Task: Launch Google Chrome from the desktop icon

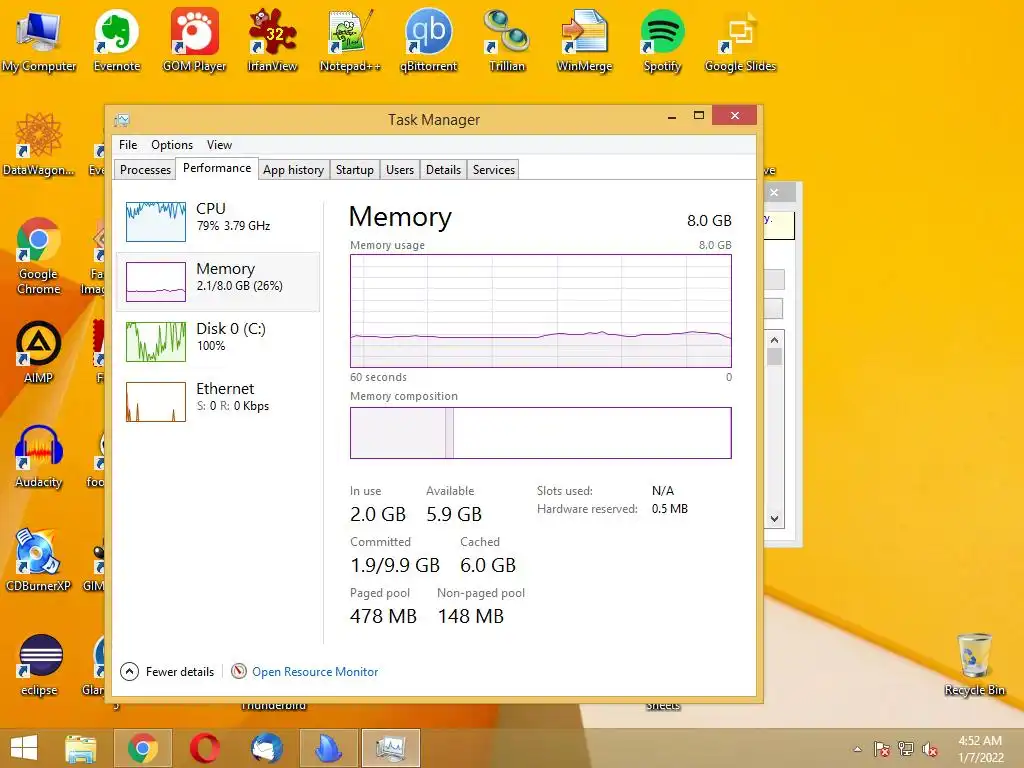Action: 39,256
